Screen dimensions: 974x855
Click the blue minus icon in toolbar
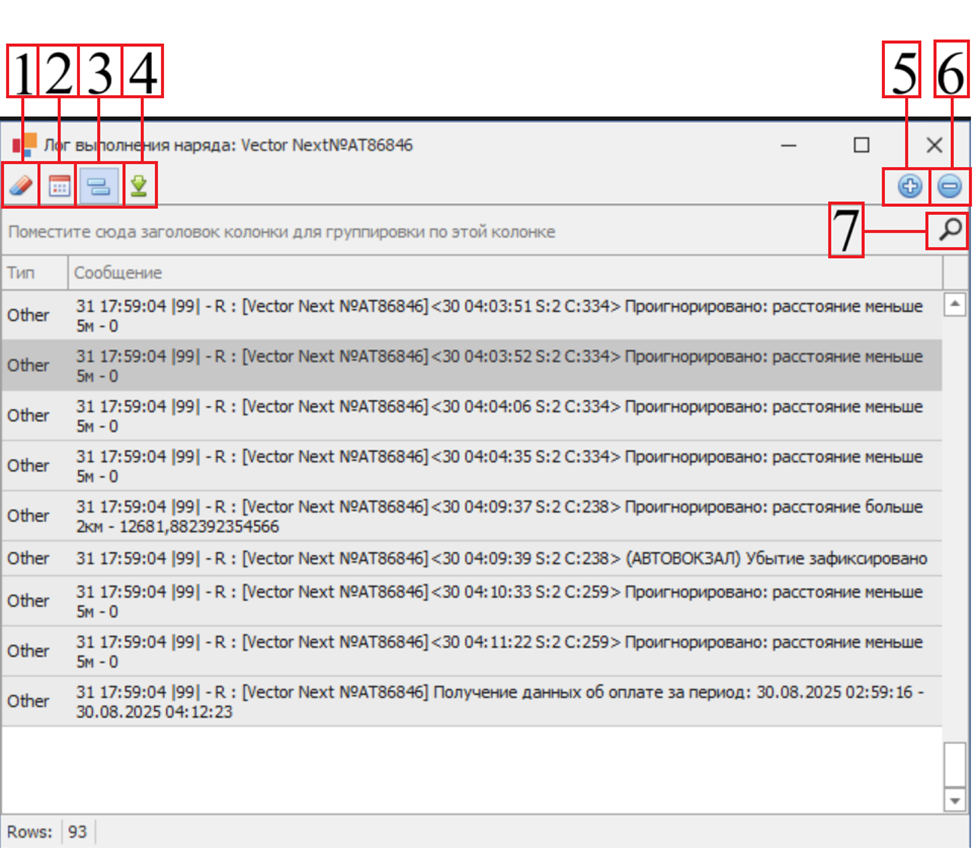[x=950, y=186]
